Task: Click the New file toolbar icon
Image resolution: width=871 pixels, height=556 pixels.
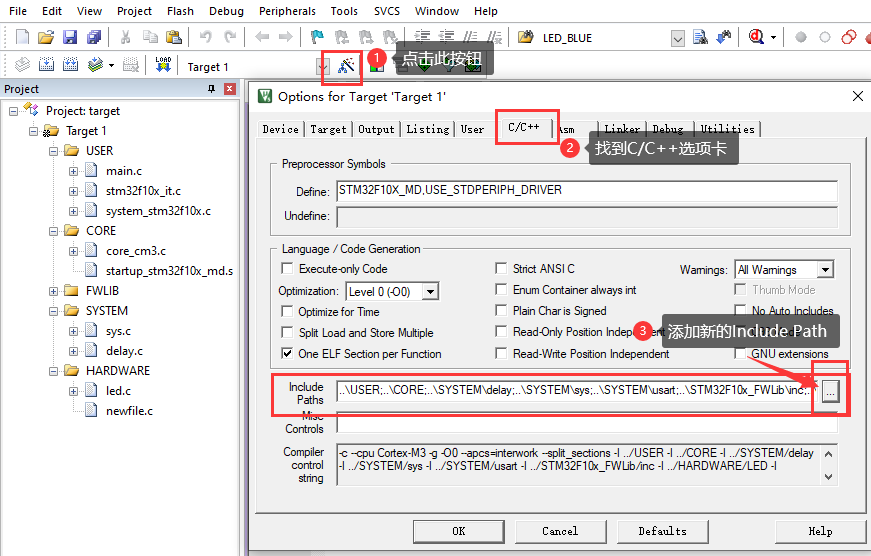Action: 22,37
